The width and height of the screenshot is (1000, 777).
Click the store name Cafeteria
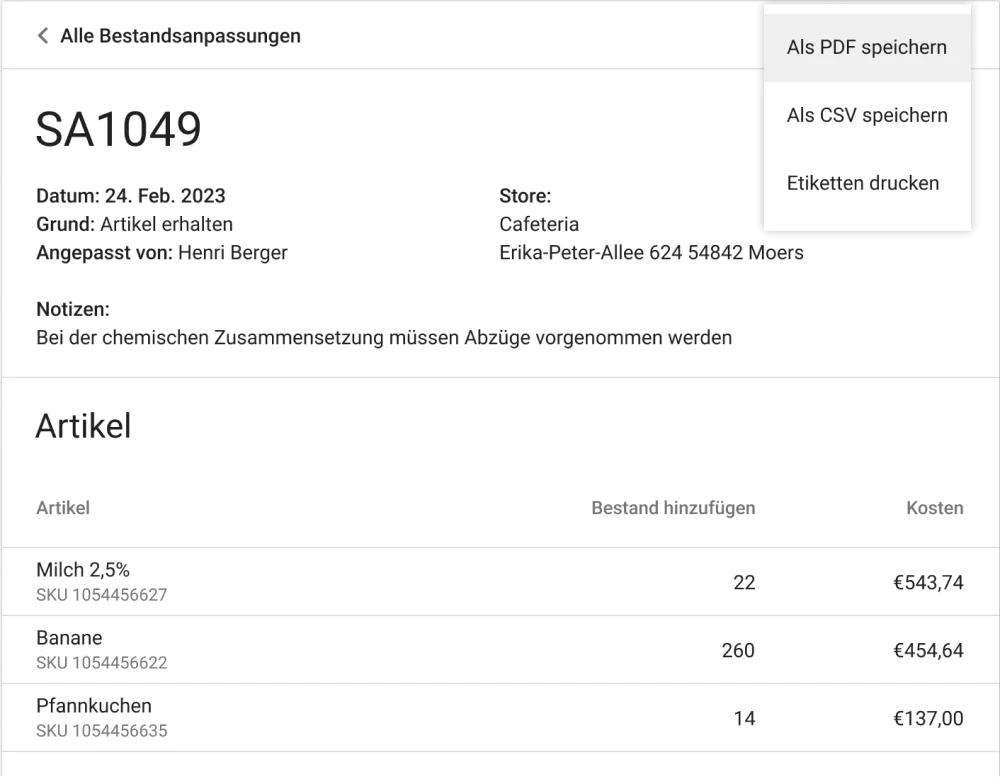tap(539, 224)
